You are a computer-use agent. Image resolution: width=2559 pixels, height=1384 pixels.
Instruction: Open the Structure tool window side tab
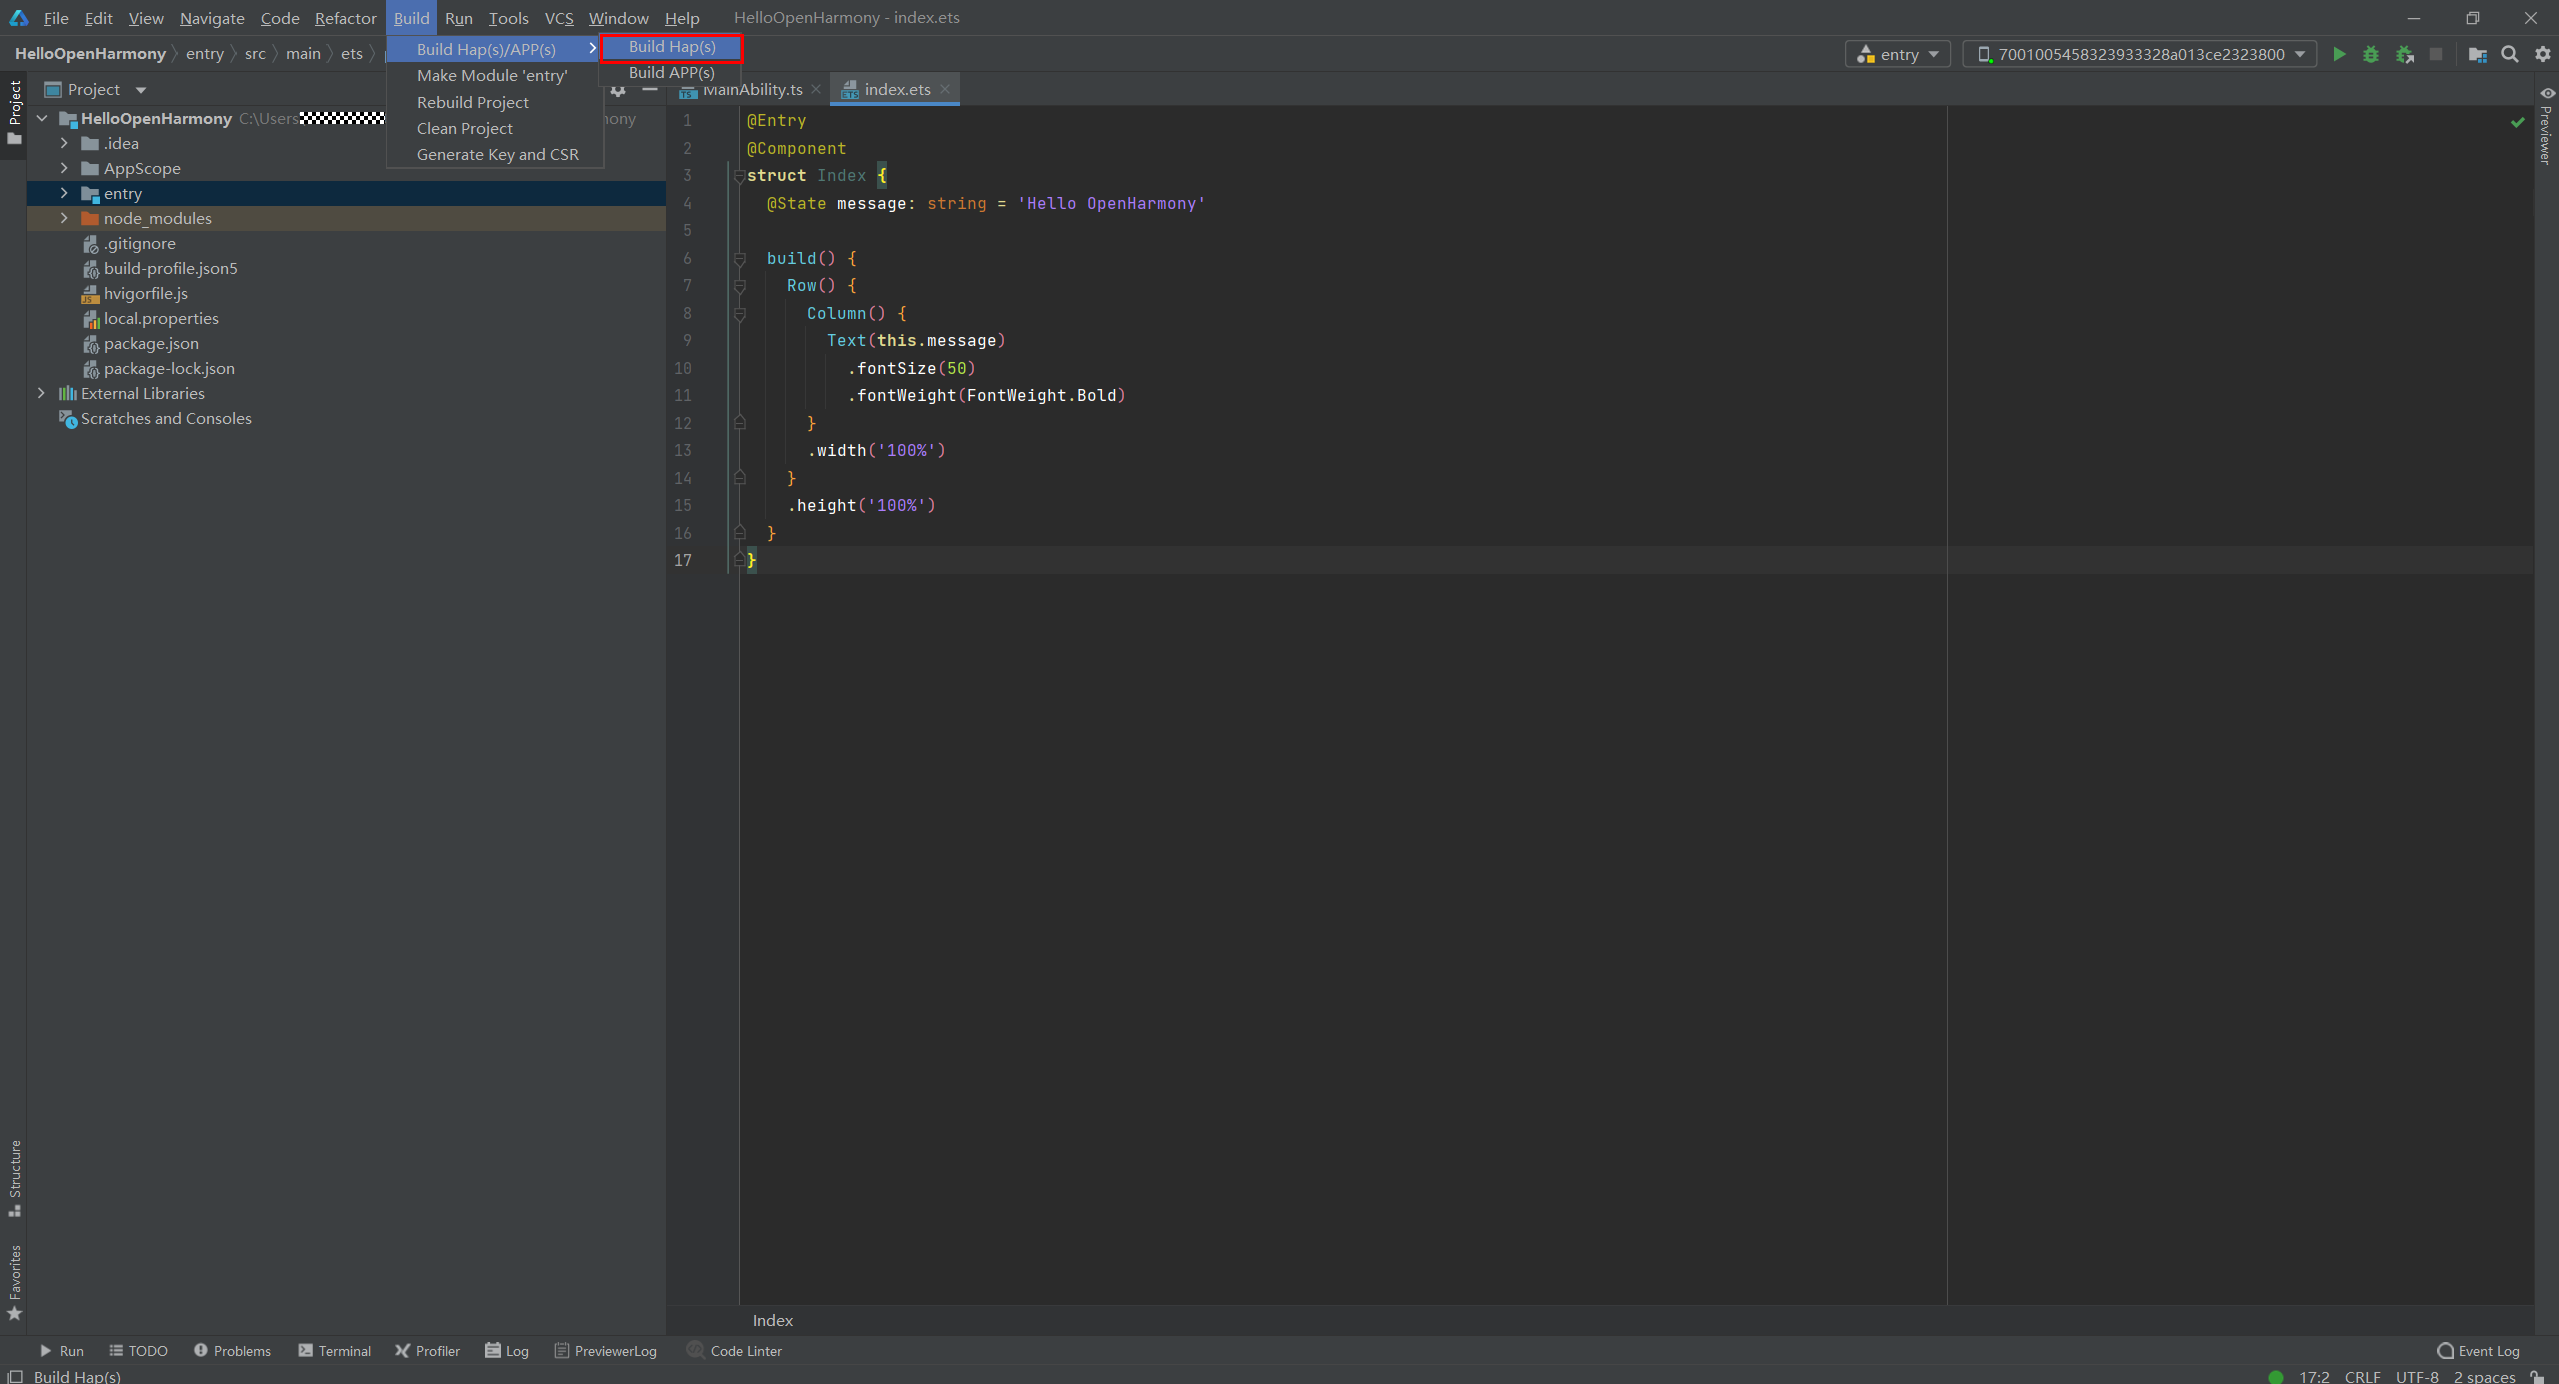(14, 1178)
